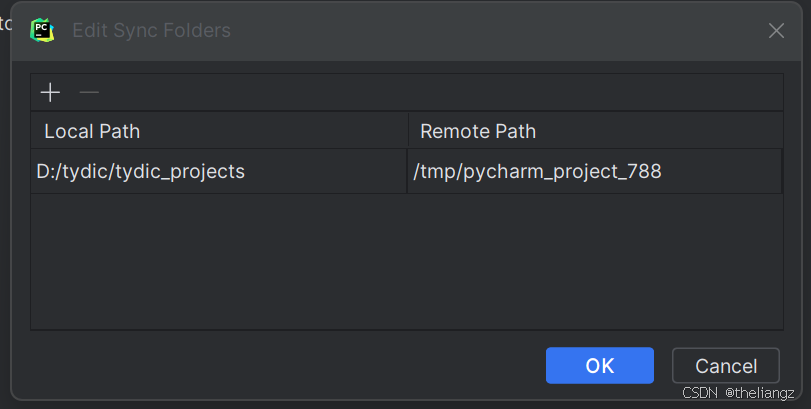Click the Edit Sync Folders title text

tap(151, 31)
